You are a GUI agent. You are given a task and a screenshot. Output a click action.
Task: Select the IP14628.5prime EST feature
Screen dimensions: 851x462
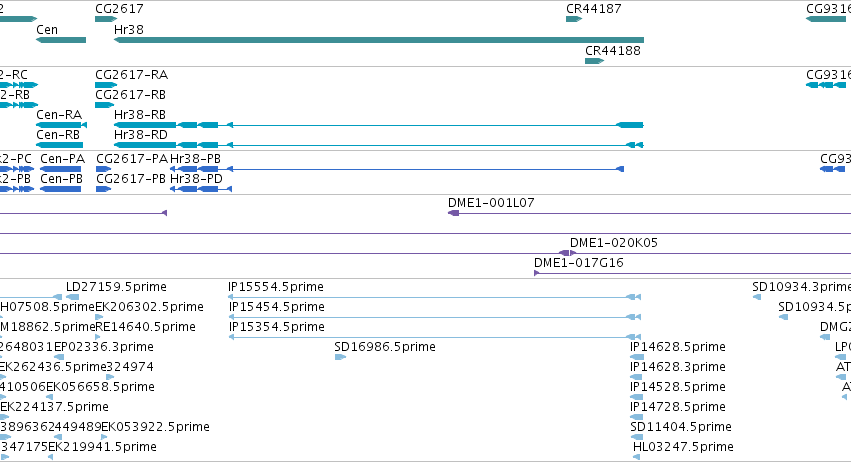(637, 357)
